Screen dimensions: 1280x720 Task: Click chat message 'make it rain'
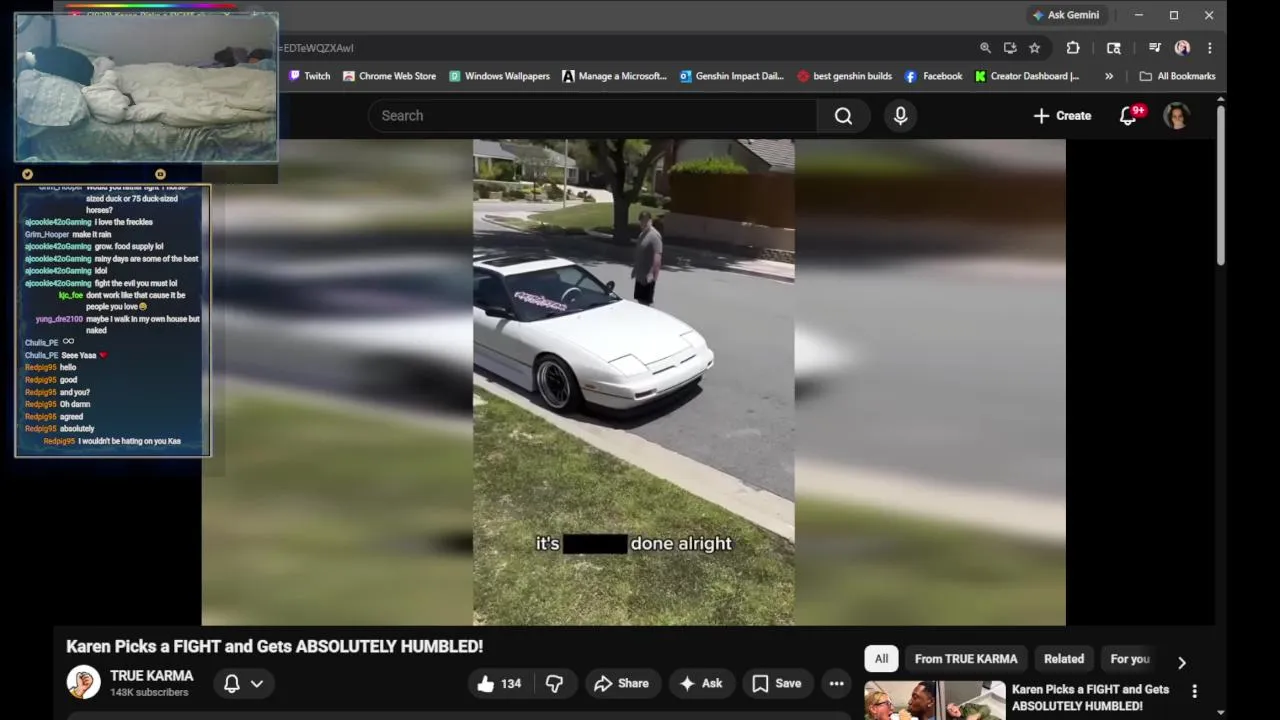click(x=92, y=234)
